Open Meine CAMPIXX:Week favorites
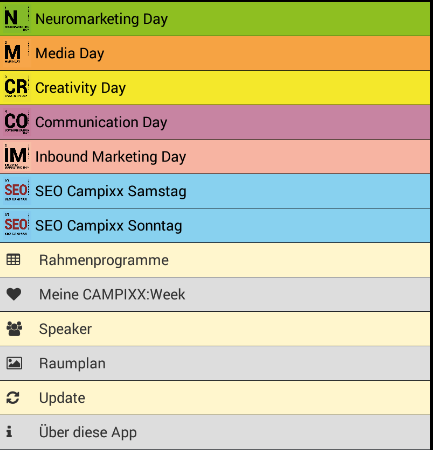The height and width of the screenshot is (450, 433). [215, 294]
